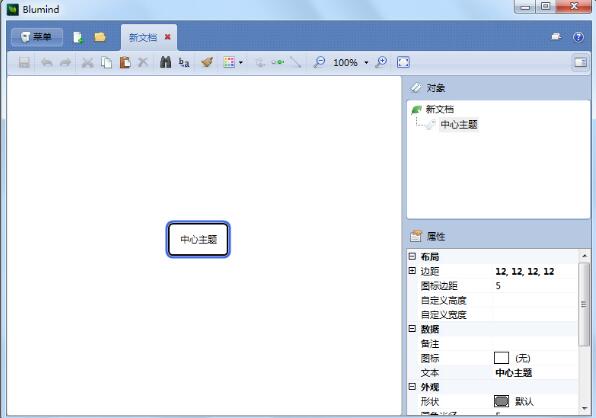Expand the 边距 property row
Image resolution: width=596 pixels, height=418 pixels.
click(412, 271)
